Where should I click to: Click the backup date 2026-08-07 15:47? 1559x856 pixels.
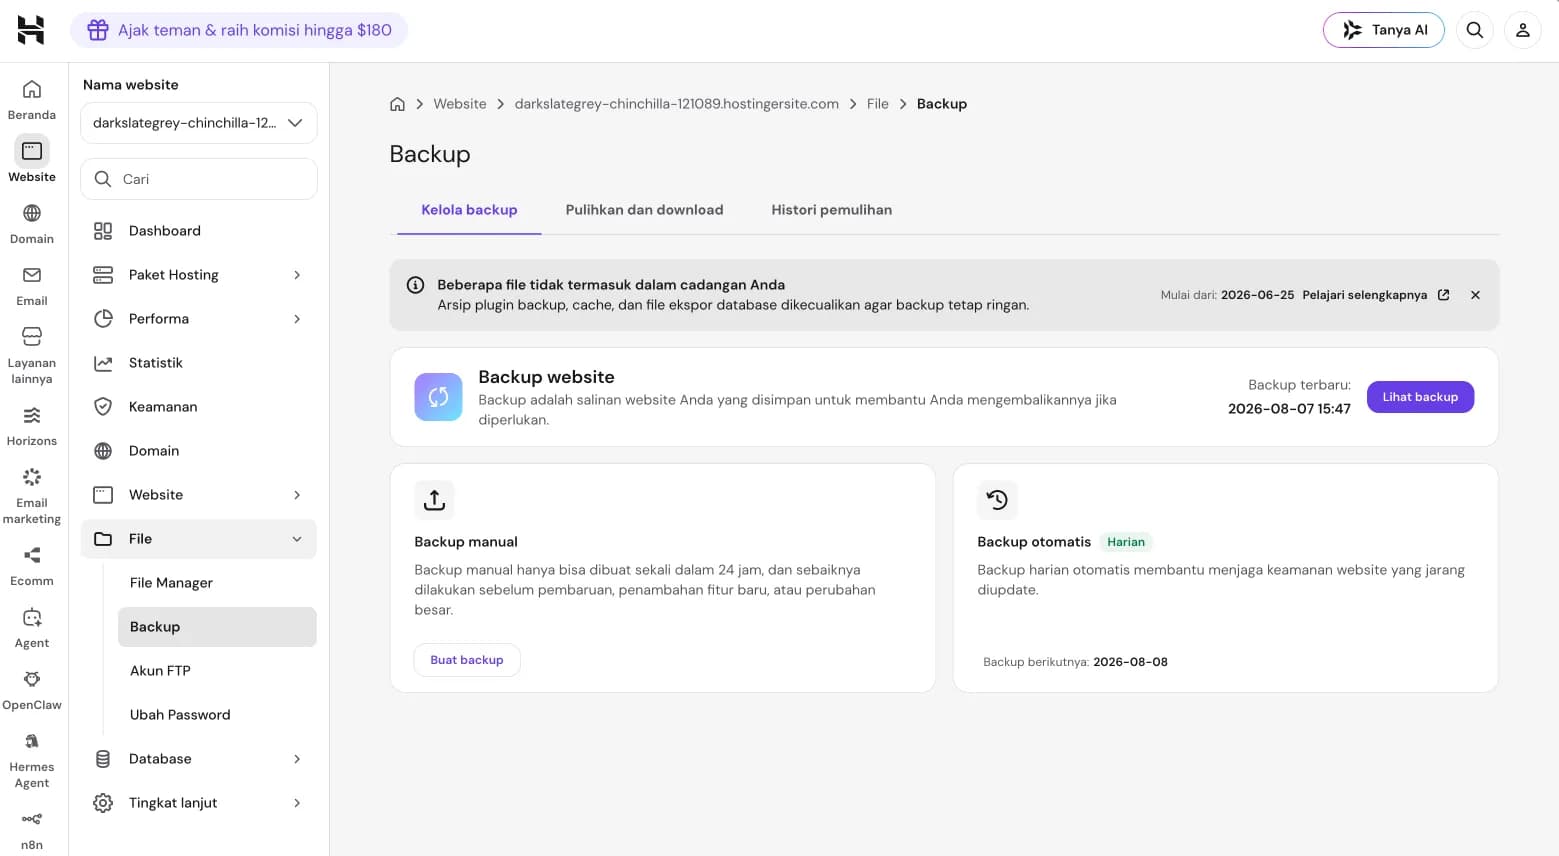1289,409
